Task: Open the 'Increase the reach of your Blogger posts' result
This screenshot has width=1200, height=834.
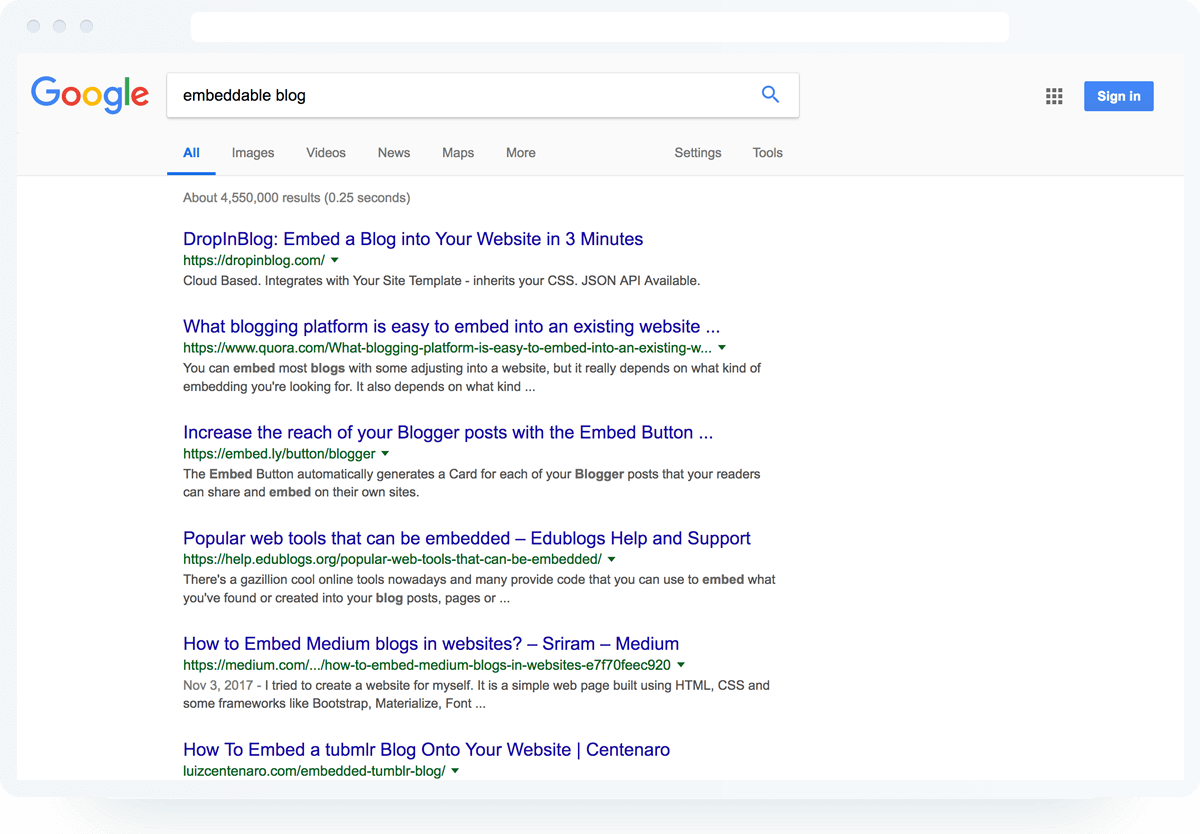Action: (448, 433)
